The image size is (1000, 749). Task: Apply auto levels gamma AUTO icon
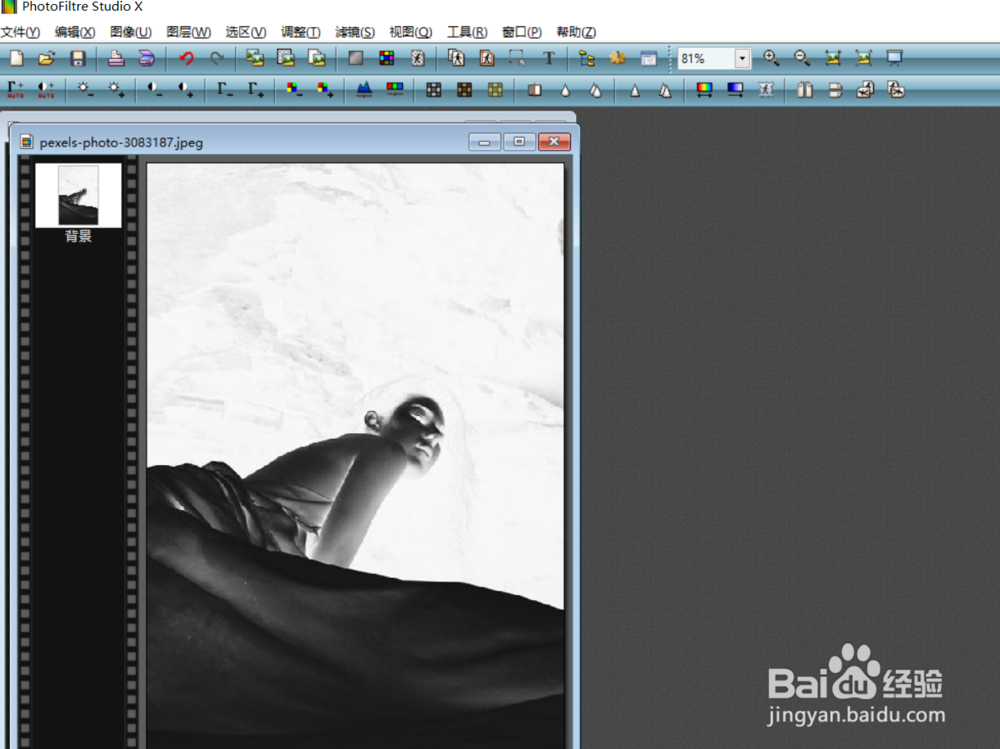coord(15,90)
